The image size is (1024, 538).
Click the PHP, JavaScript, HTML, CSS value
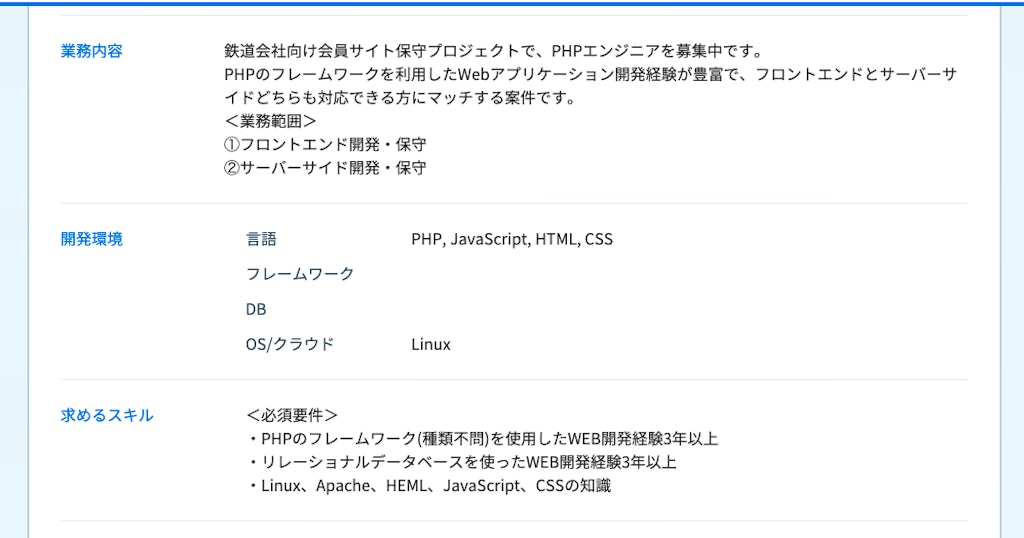[512, 239]
